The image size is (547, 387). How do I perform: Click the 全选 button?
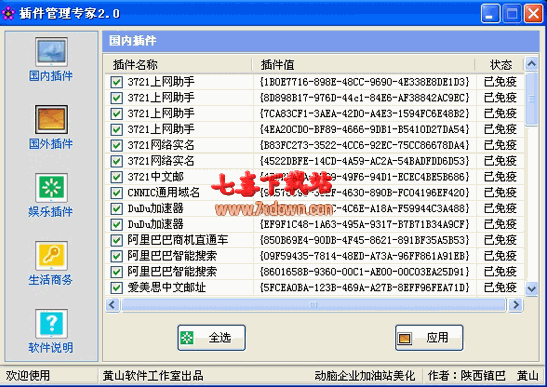pyautogui.click(x=211, y=337)
